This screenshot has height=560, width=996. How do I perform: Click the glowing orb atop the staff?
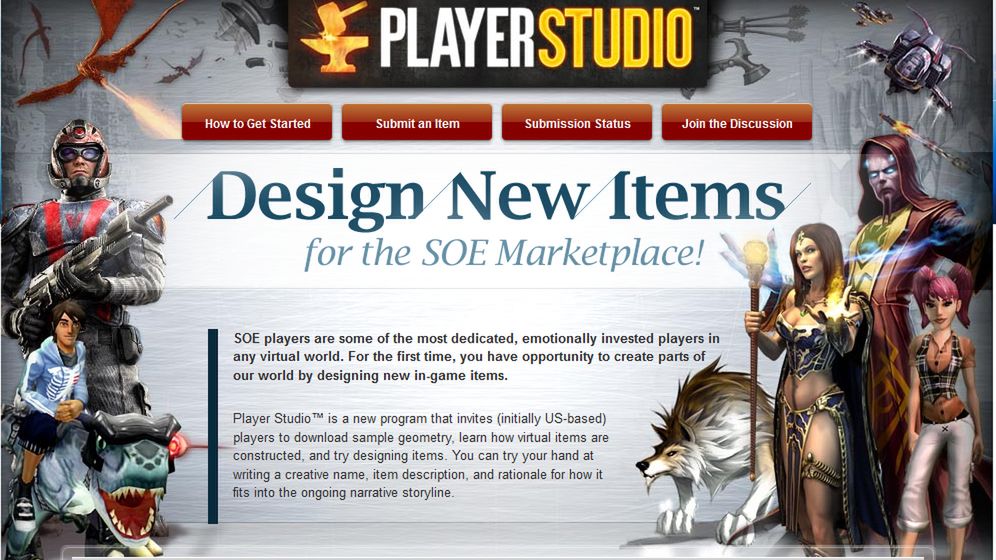755,252
